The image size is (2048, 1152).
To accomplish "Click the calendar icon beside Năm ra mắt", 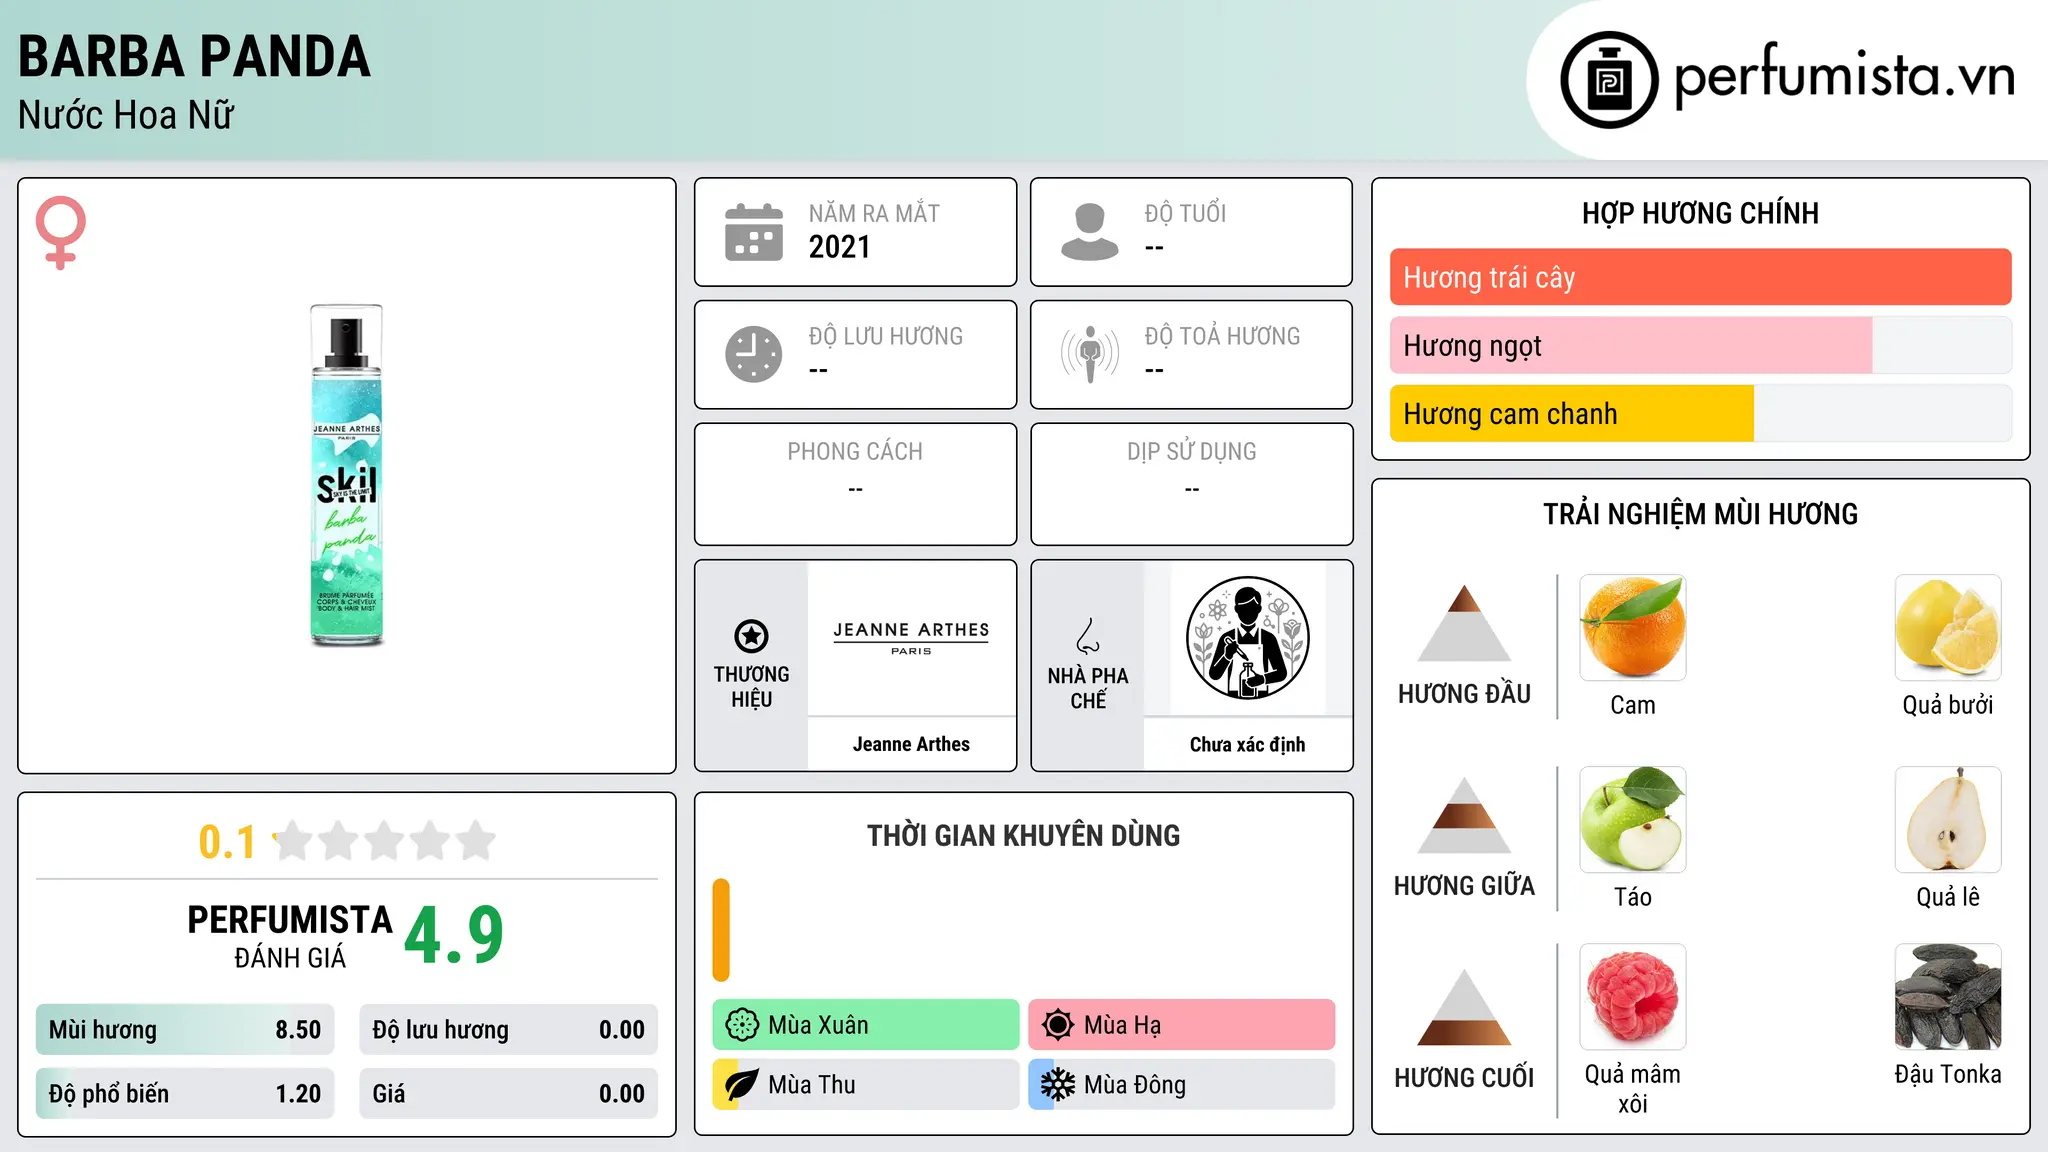I will (x=753, y=232).
